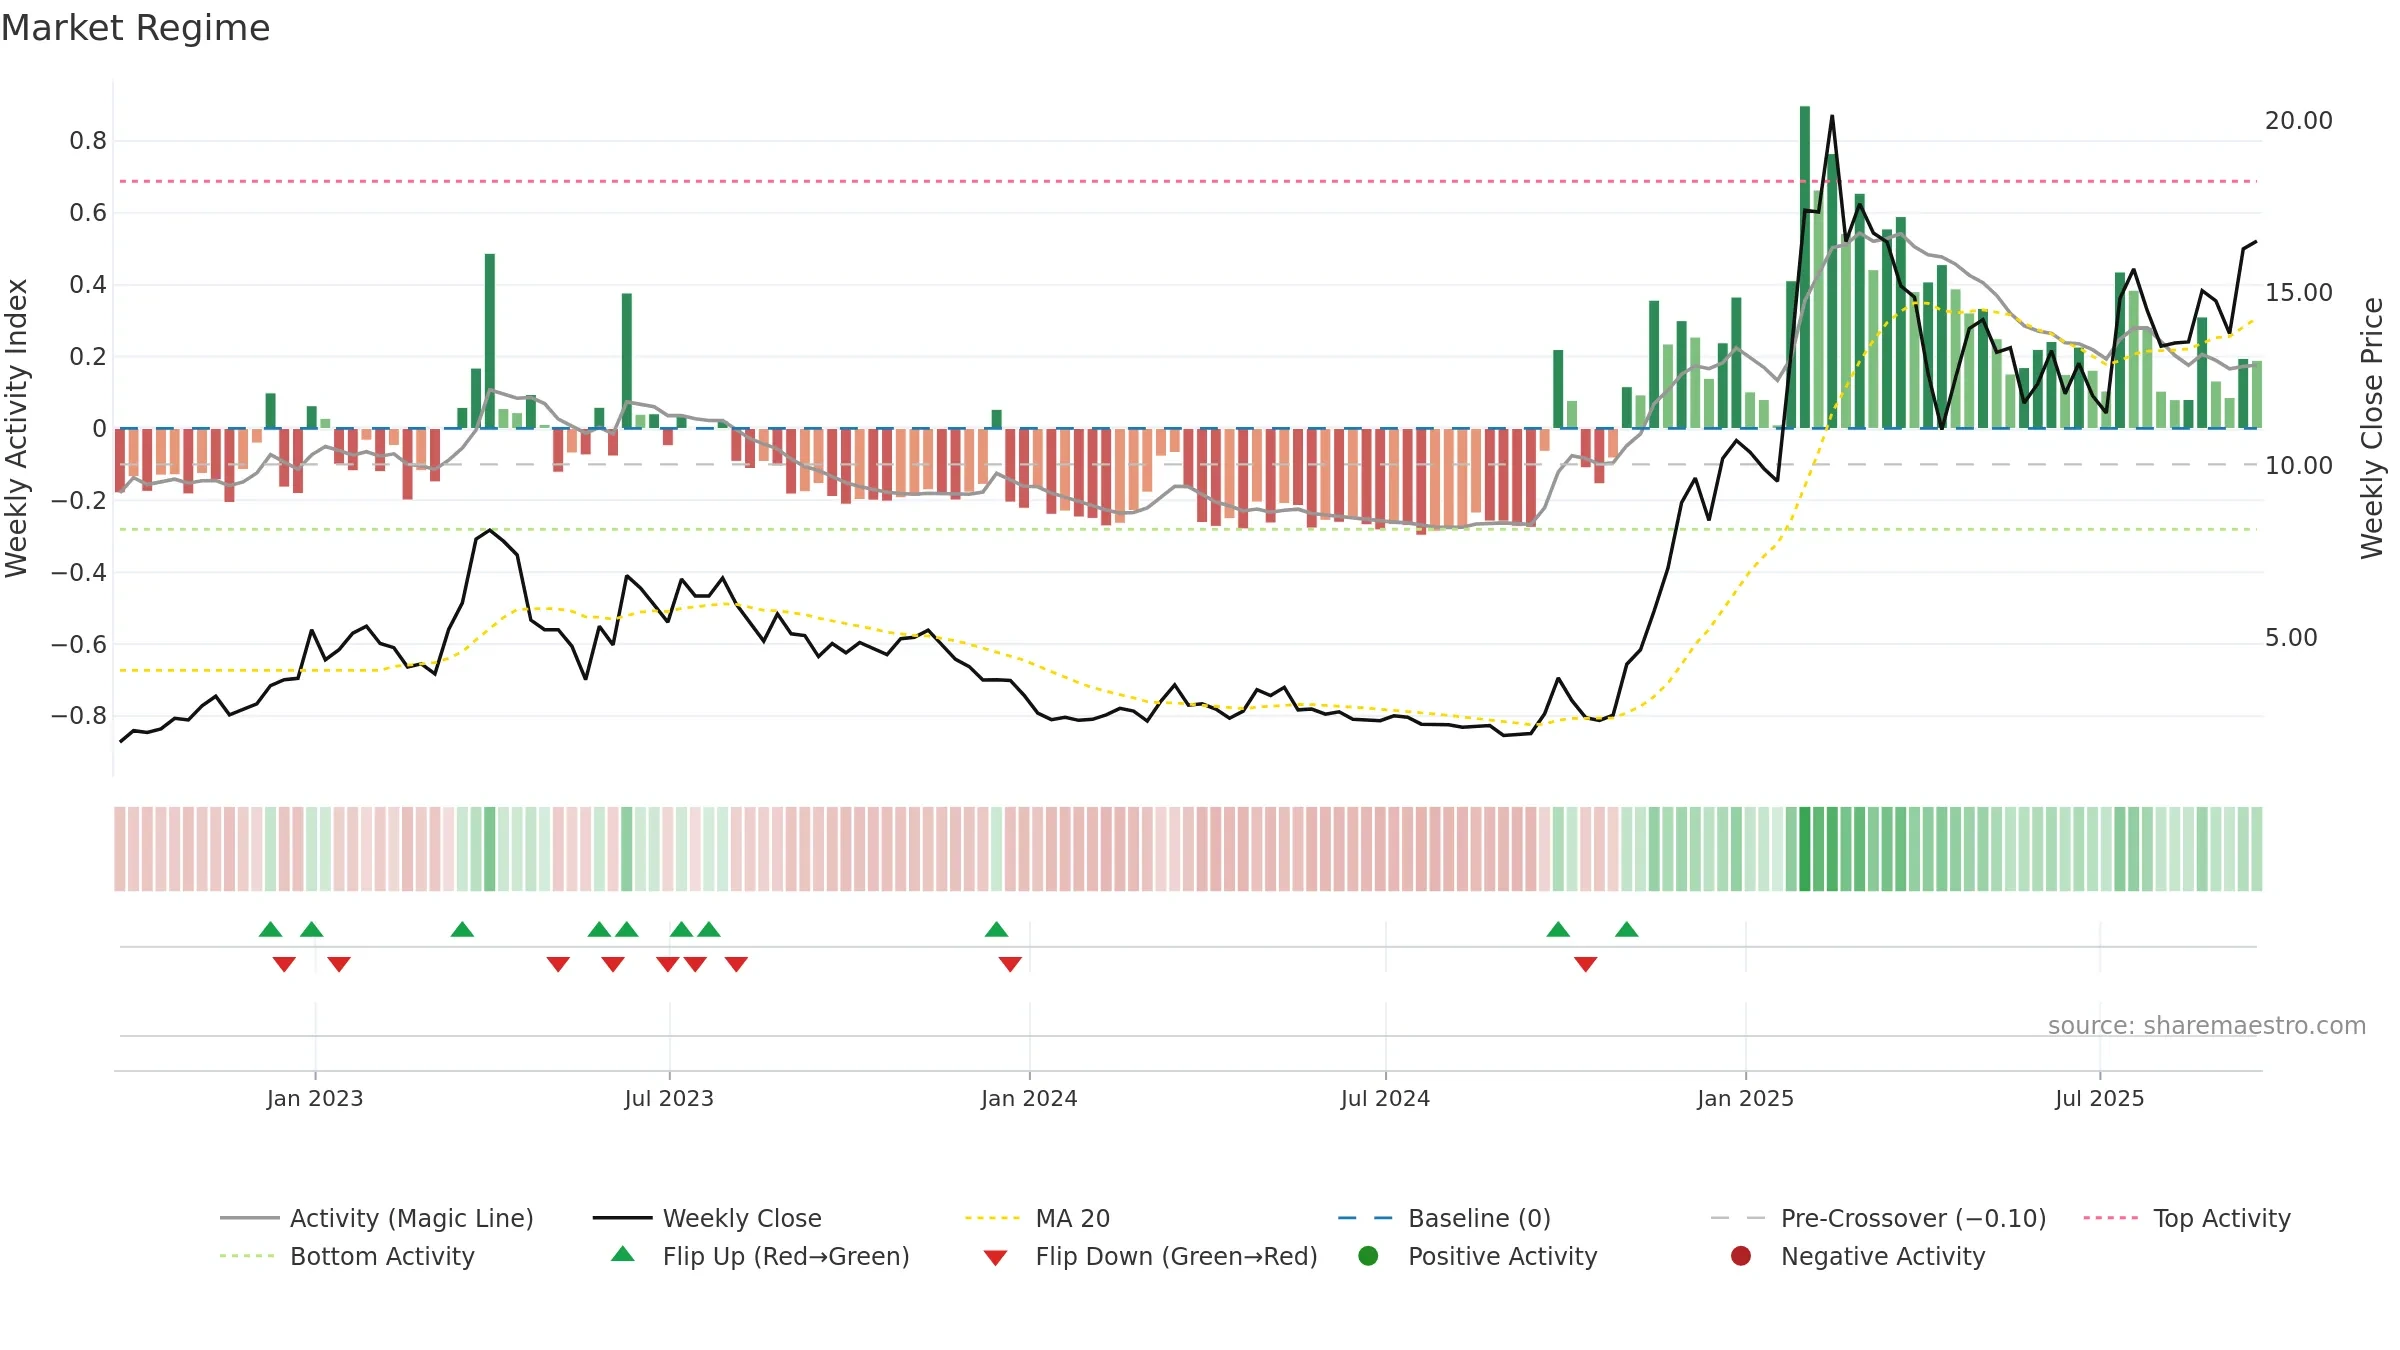Click the green dotted Bottom Activity legend swatch
2400x1350 pixels.
tap(246, 1256)
